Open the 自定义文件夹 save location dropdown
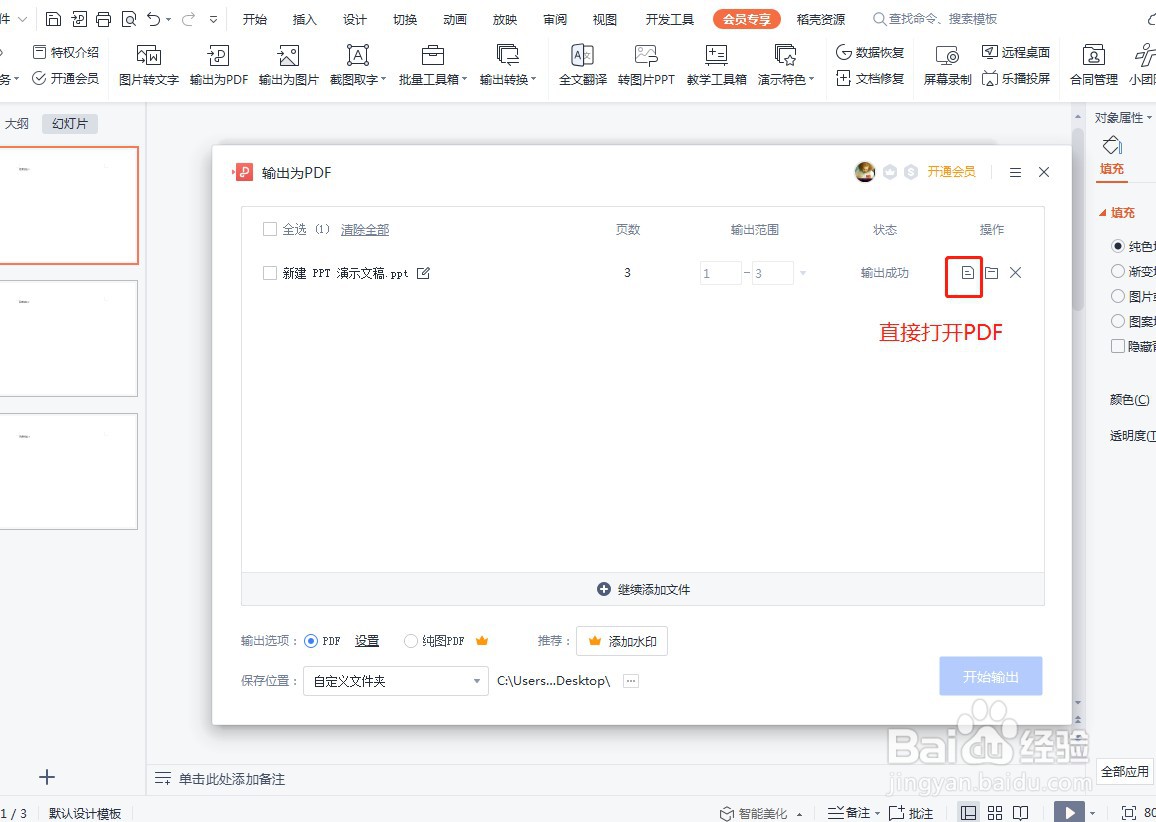 (395, 680)
